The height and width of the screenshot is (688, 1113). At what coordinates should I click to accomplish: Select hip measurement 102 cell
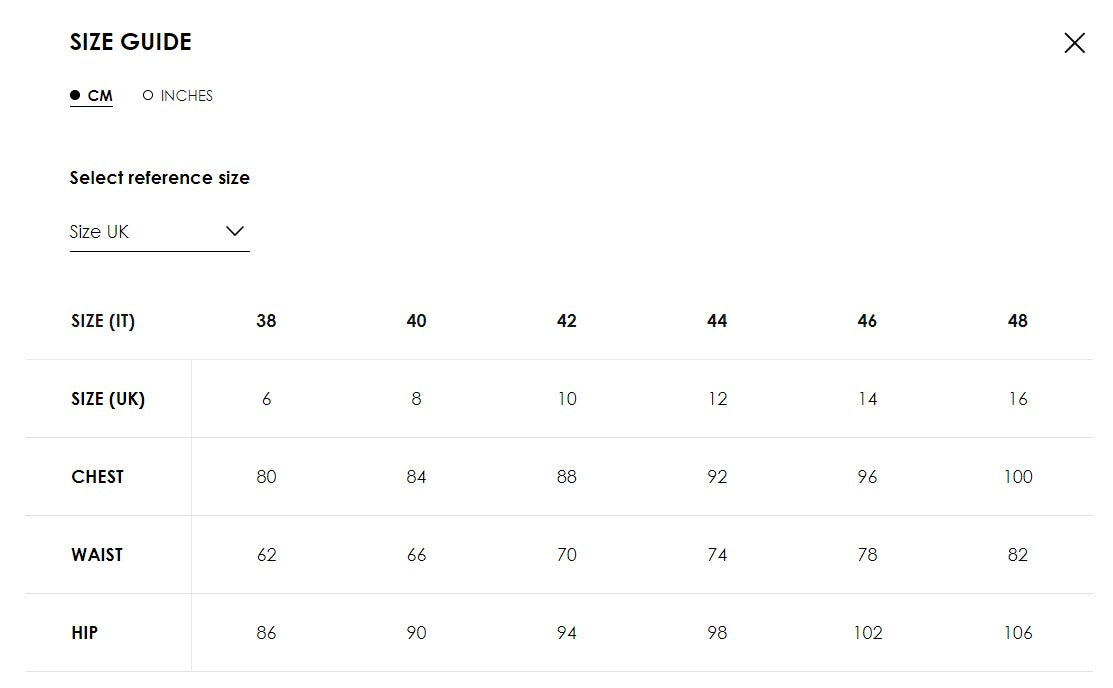click(x=867, y=633)
